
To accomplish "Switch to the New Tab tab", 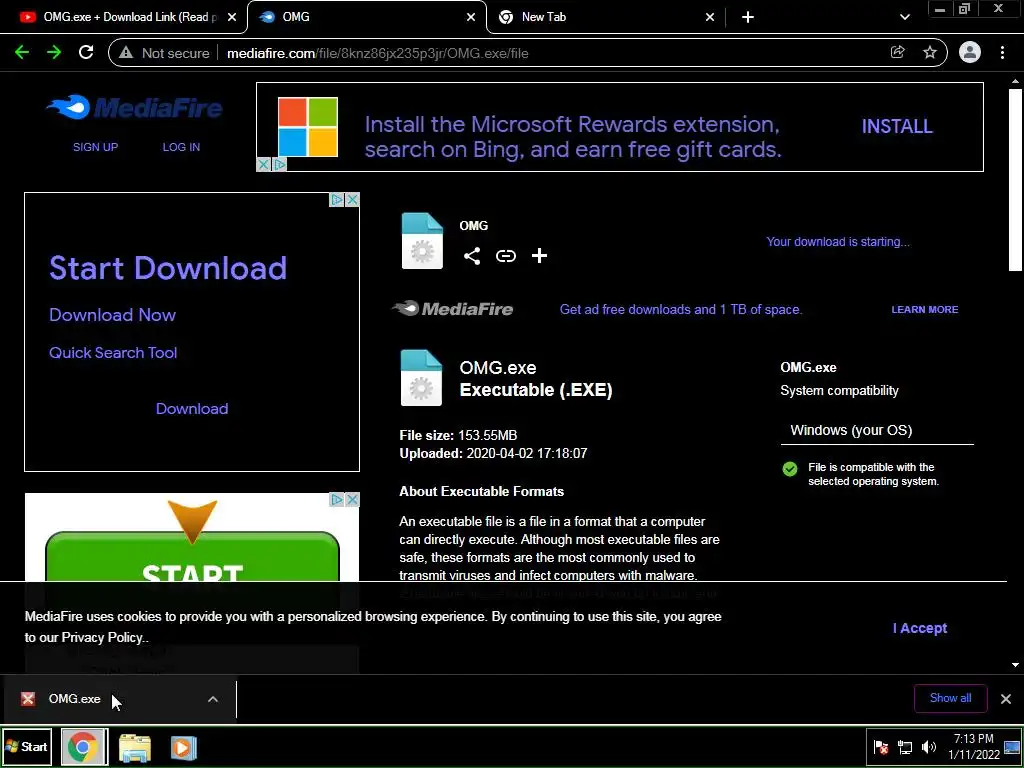I will tap(606, 17).
